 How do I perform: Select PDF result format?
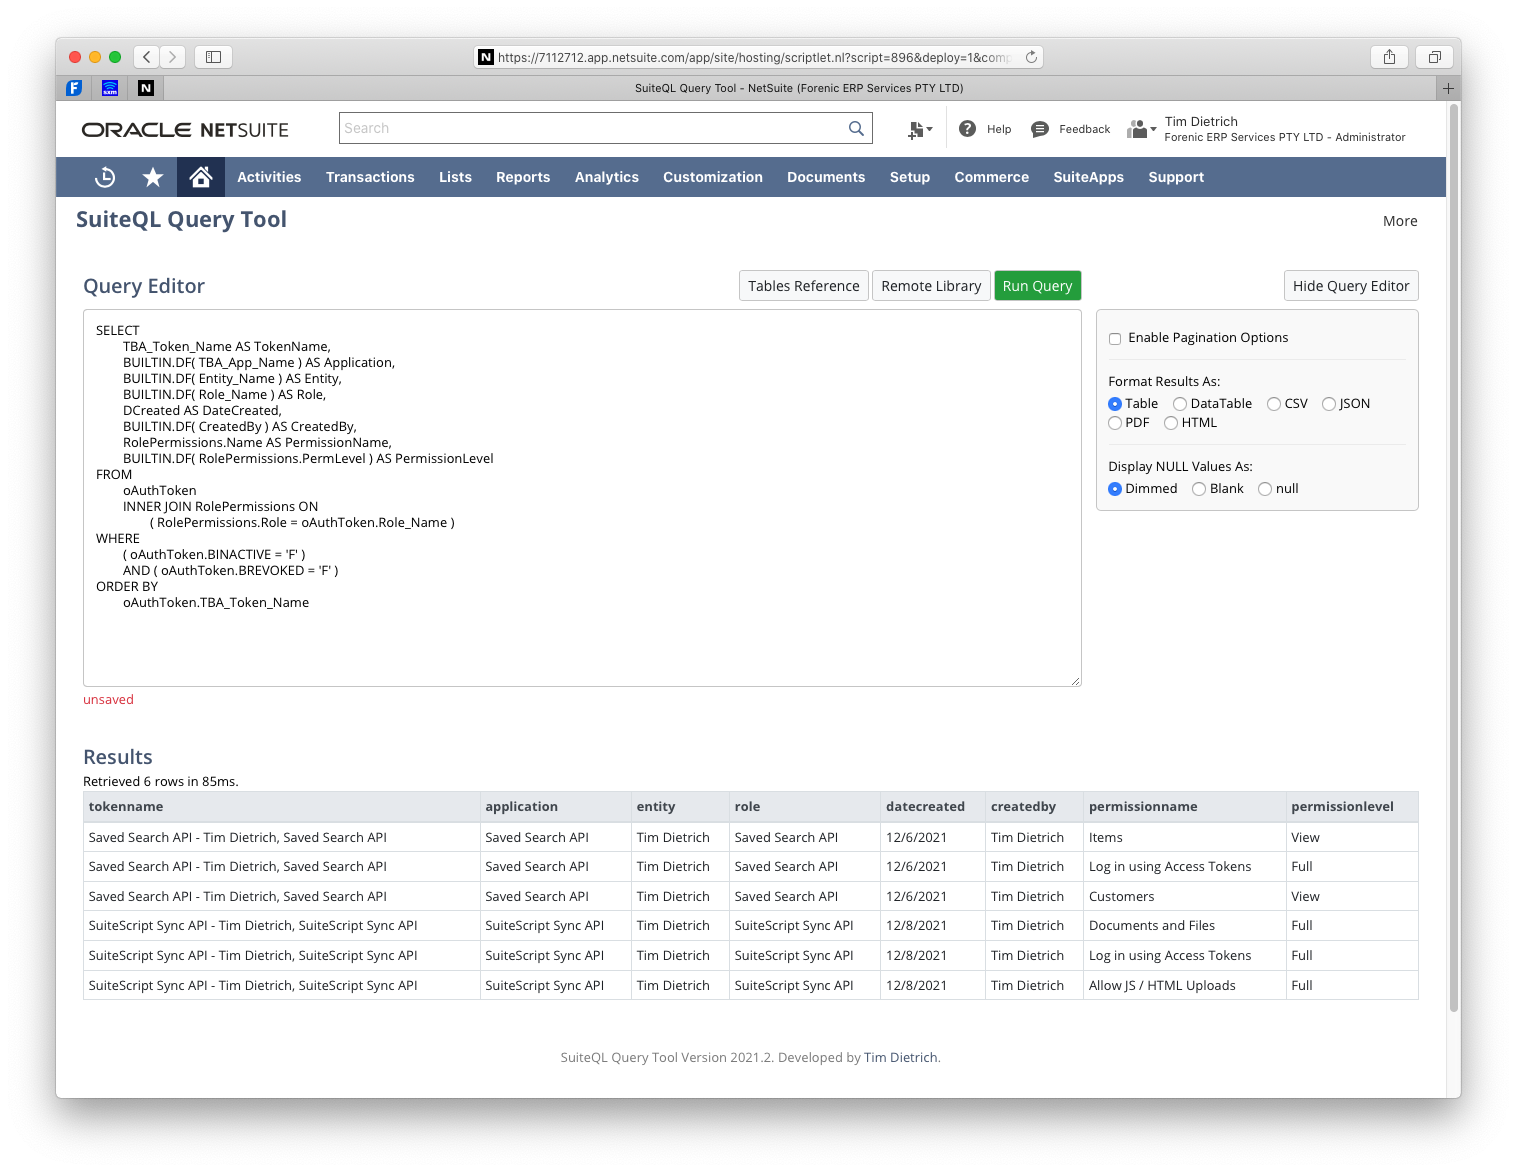click(1115, 423)
